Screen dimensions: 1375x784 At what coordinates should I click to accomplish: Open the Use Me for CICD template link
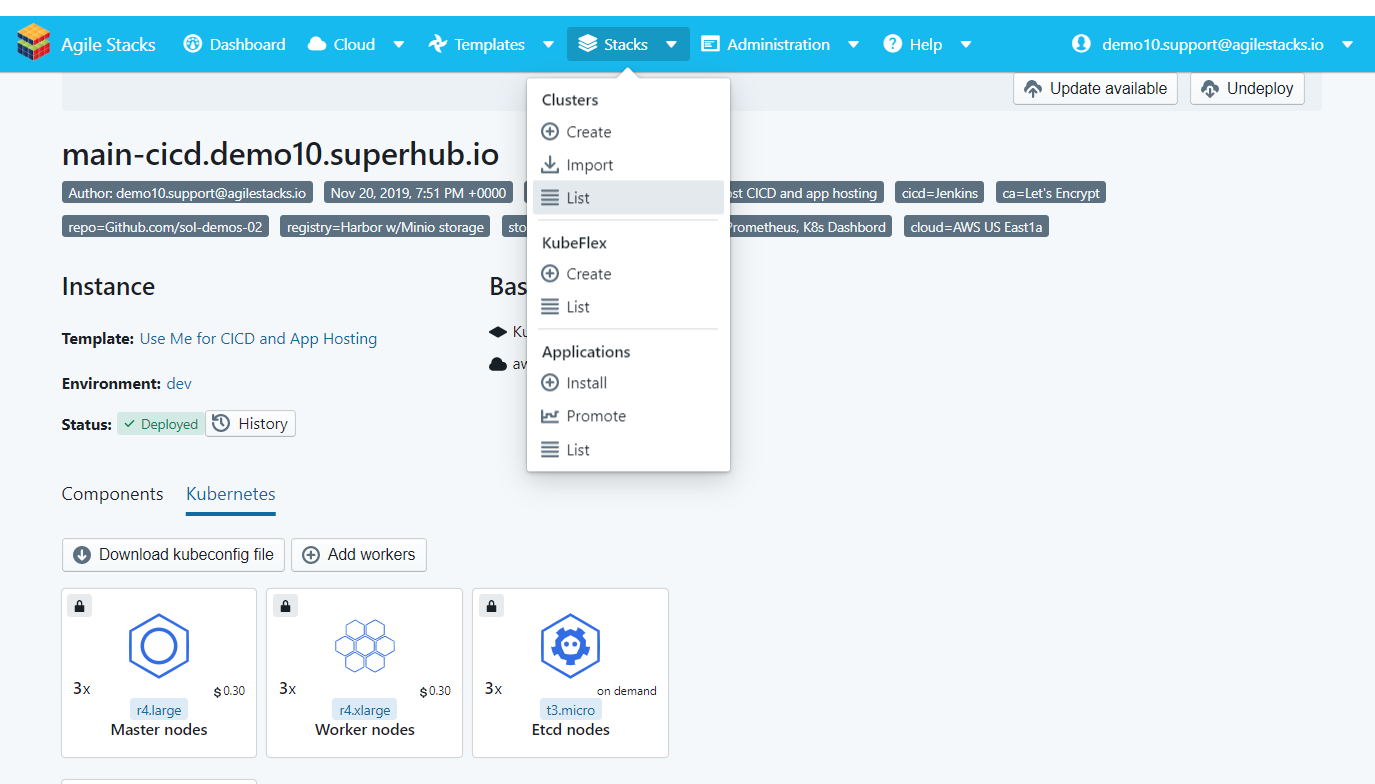[x=259, y=339]
